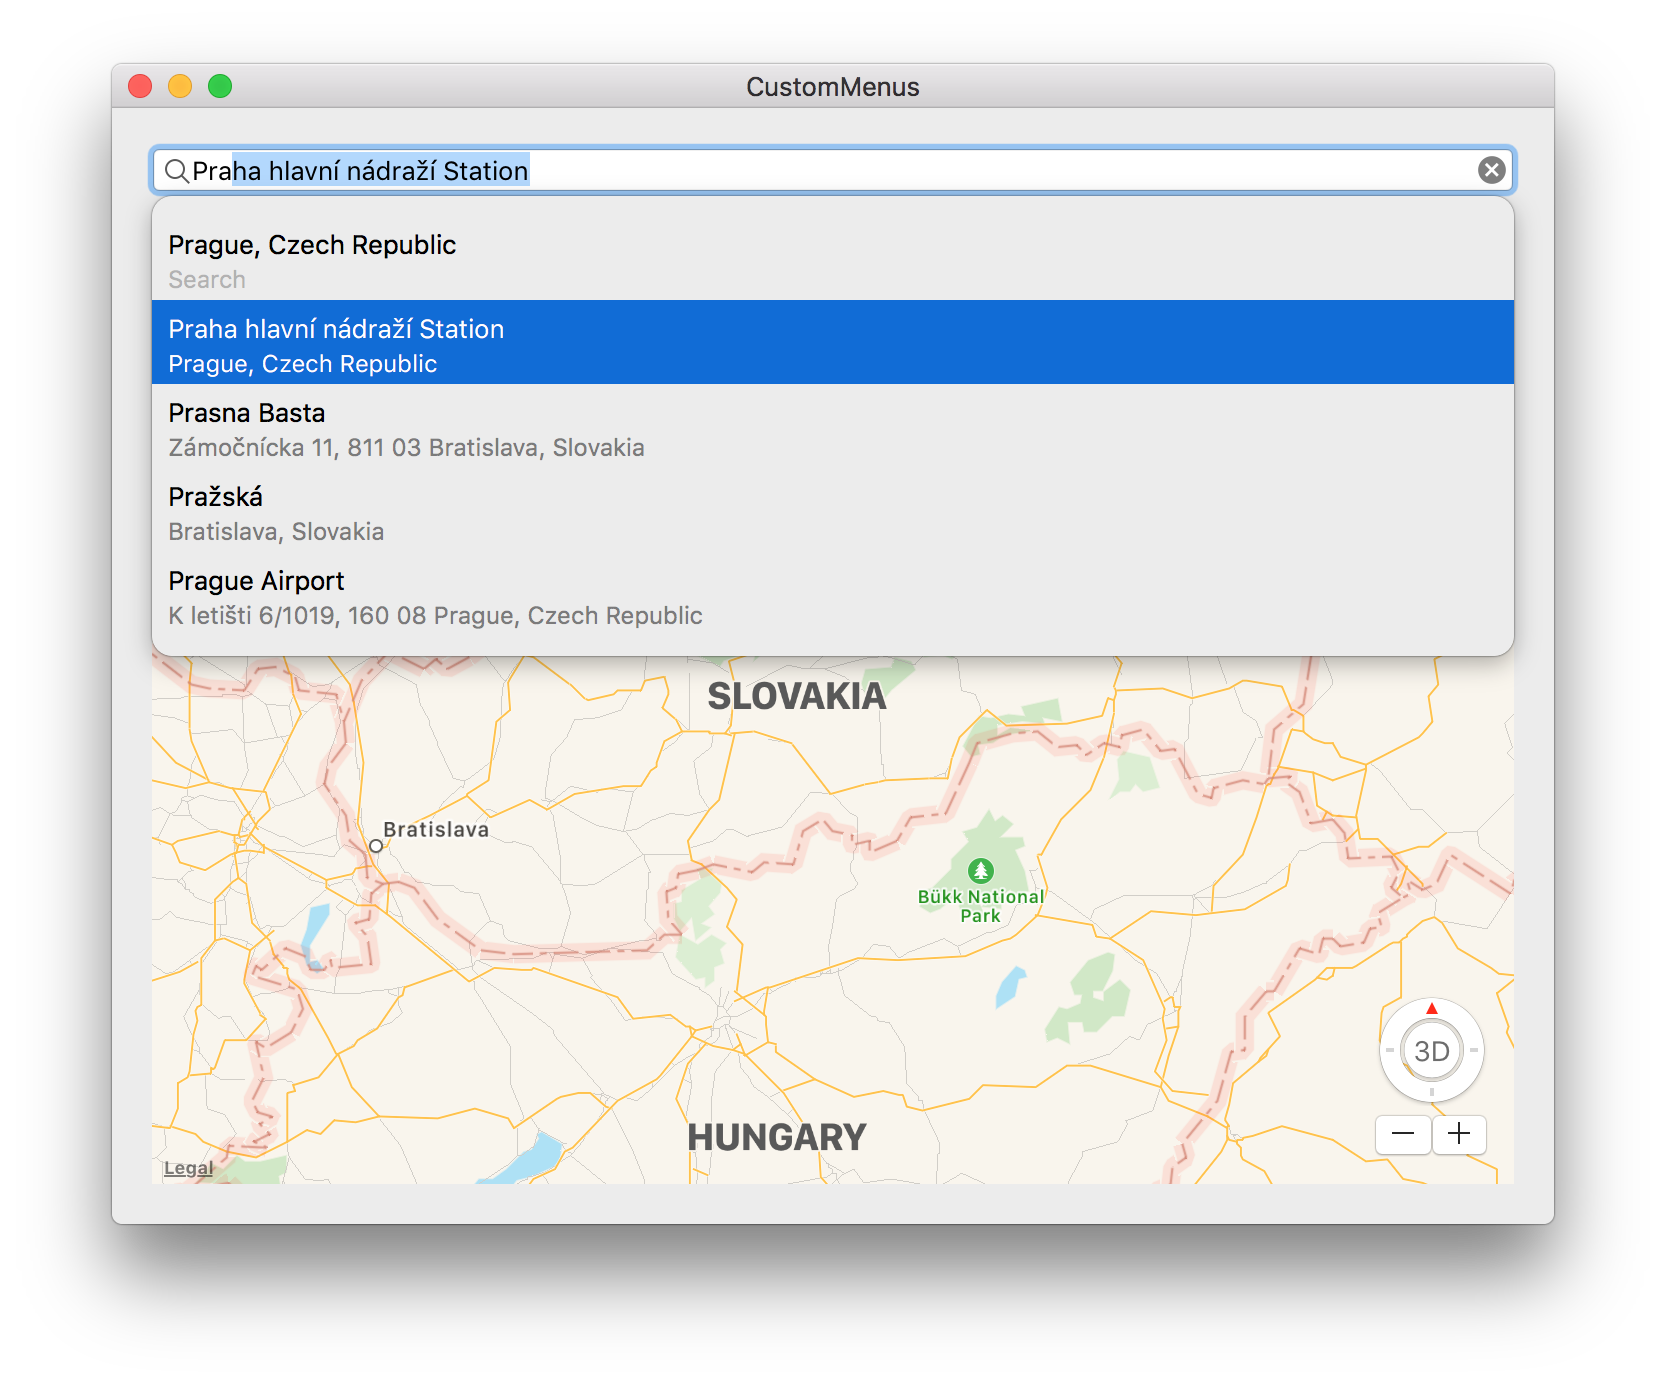
Task: Select the Prague, Czech Republic search suggestion
Action: 833,259
